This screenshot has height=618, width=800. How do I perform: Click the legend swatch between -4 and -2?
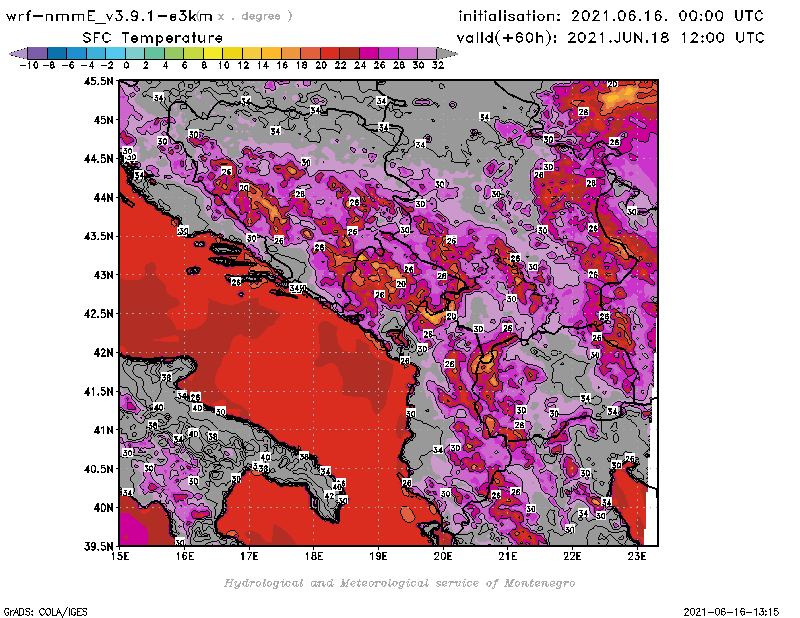pos(96,53)
